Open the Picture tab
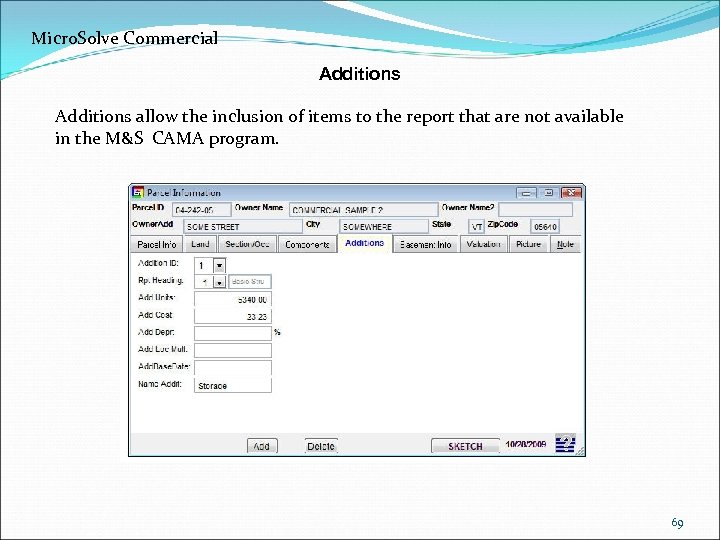This screenshot has height=540, width=720. pyautogui.click(x=528, y=244)
